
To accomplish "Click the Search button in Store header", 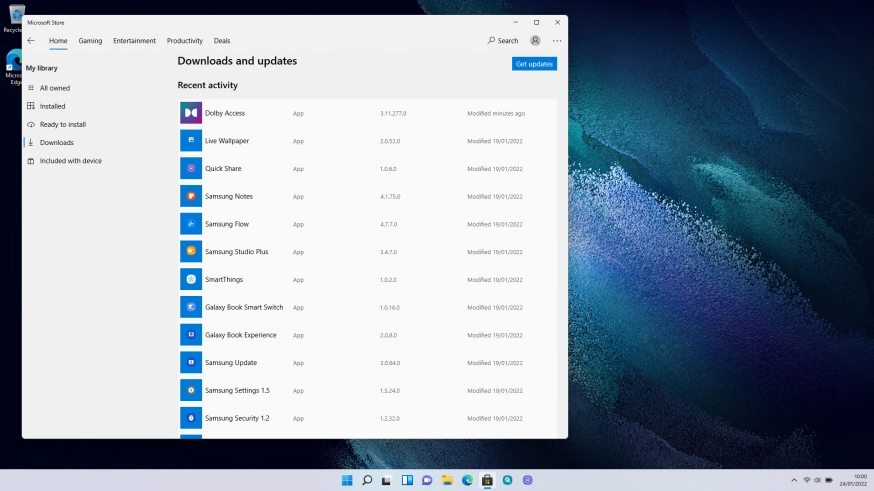I will 503,41.
